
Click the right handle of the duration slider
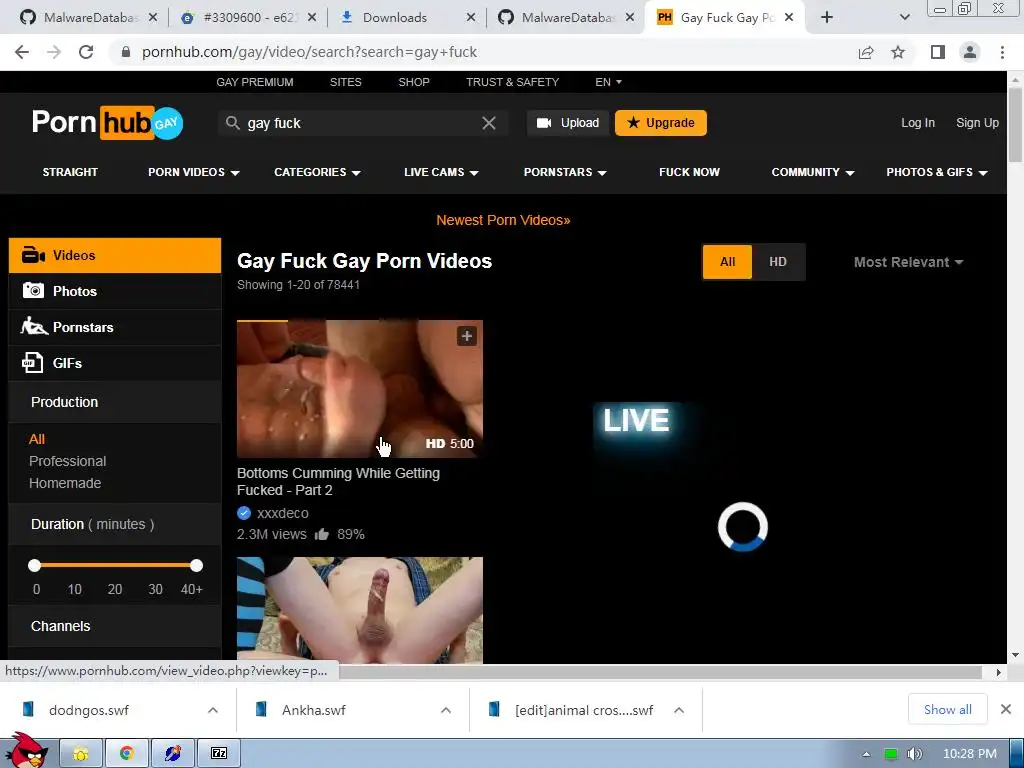point(197,566)
